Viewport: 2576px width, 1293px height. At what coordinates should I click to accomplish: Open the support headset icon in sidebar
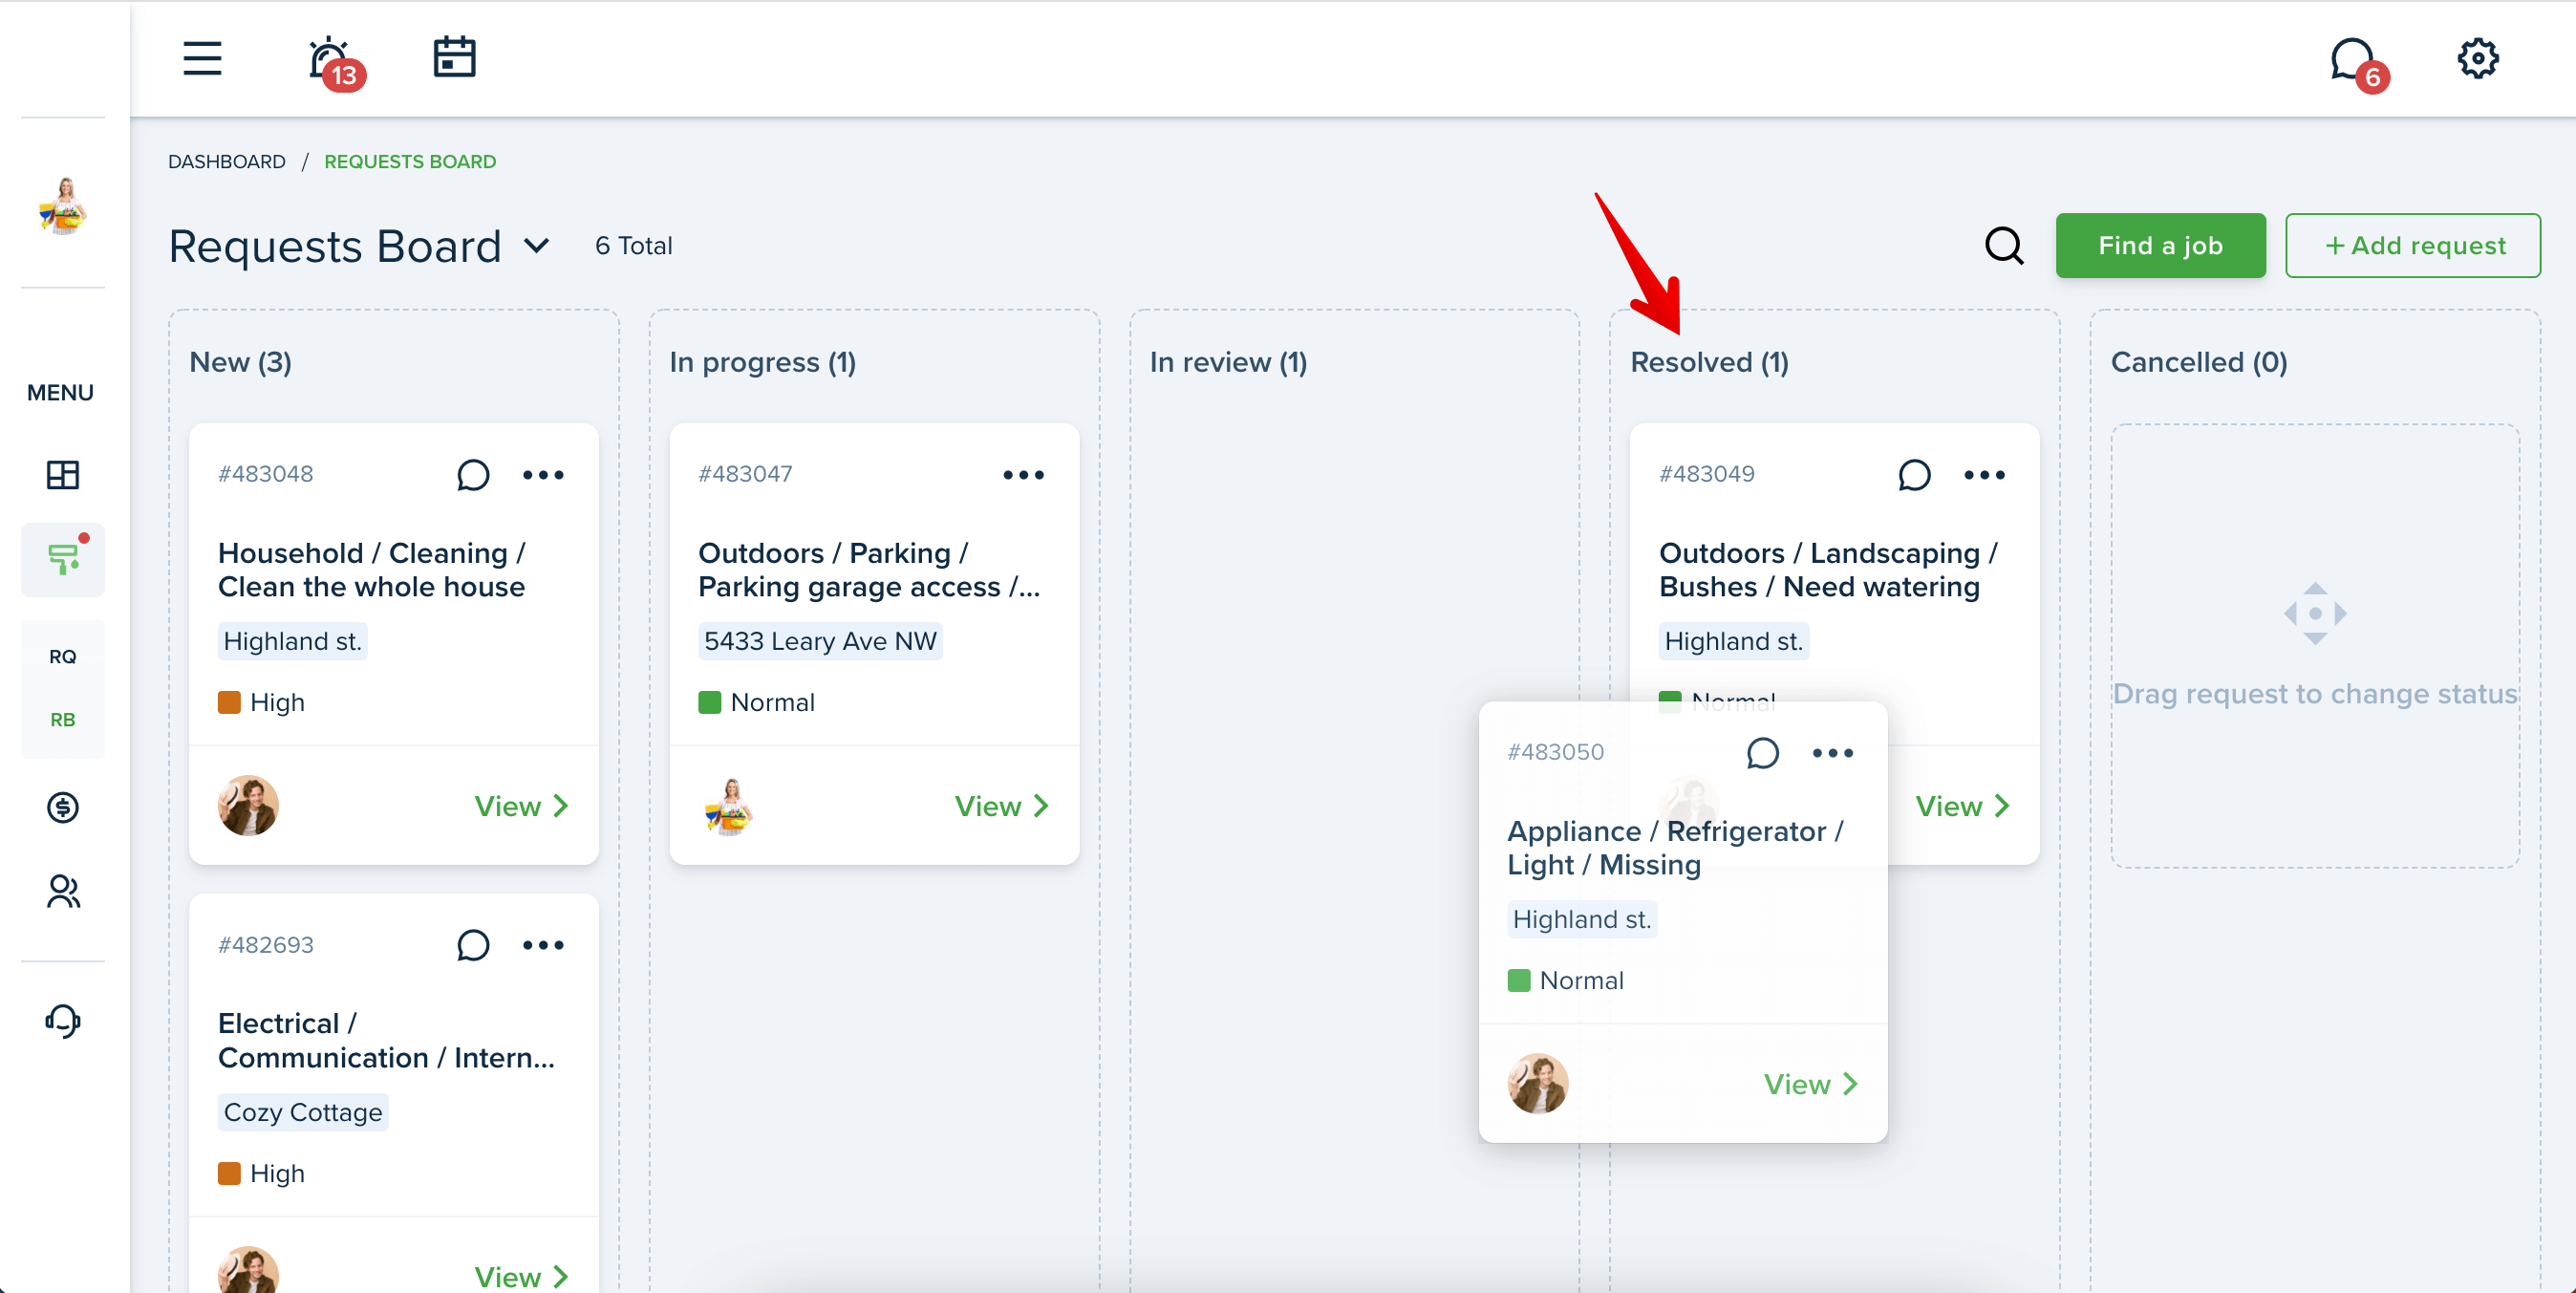(62, 1020)
